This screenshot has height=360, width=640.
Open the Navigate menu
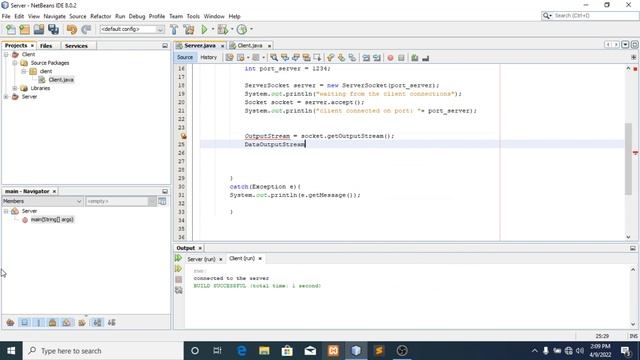coord(54,16)
